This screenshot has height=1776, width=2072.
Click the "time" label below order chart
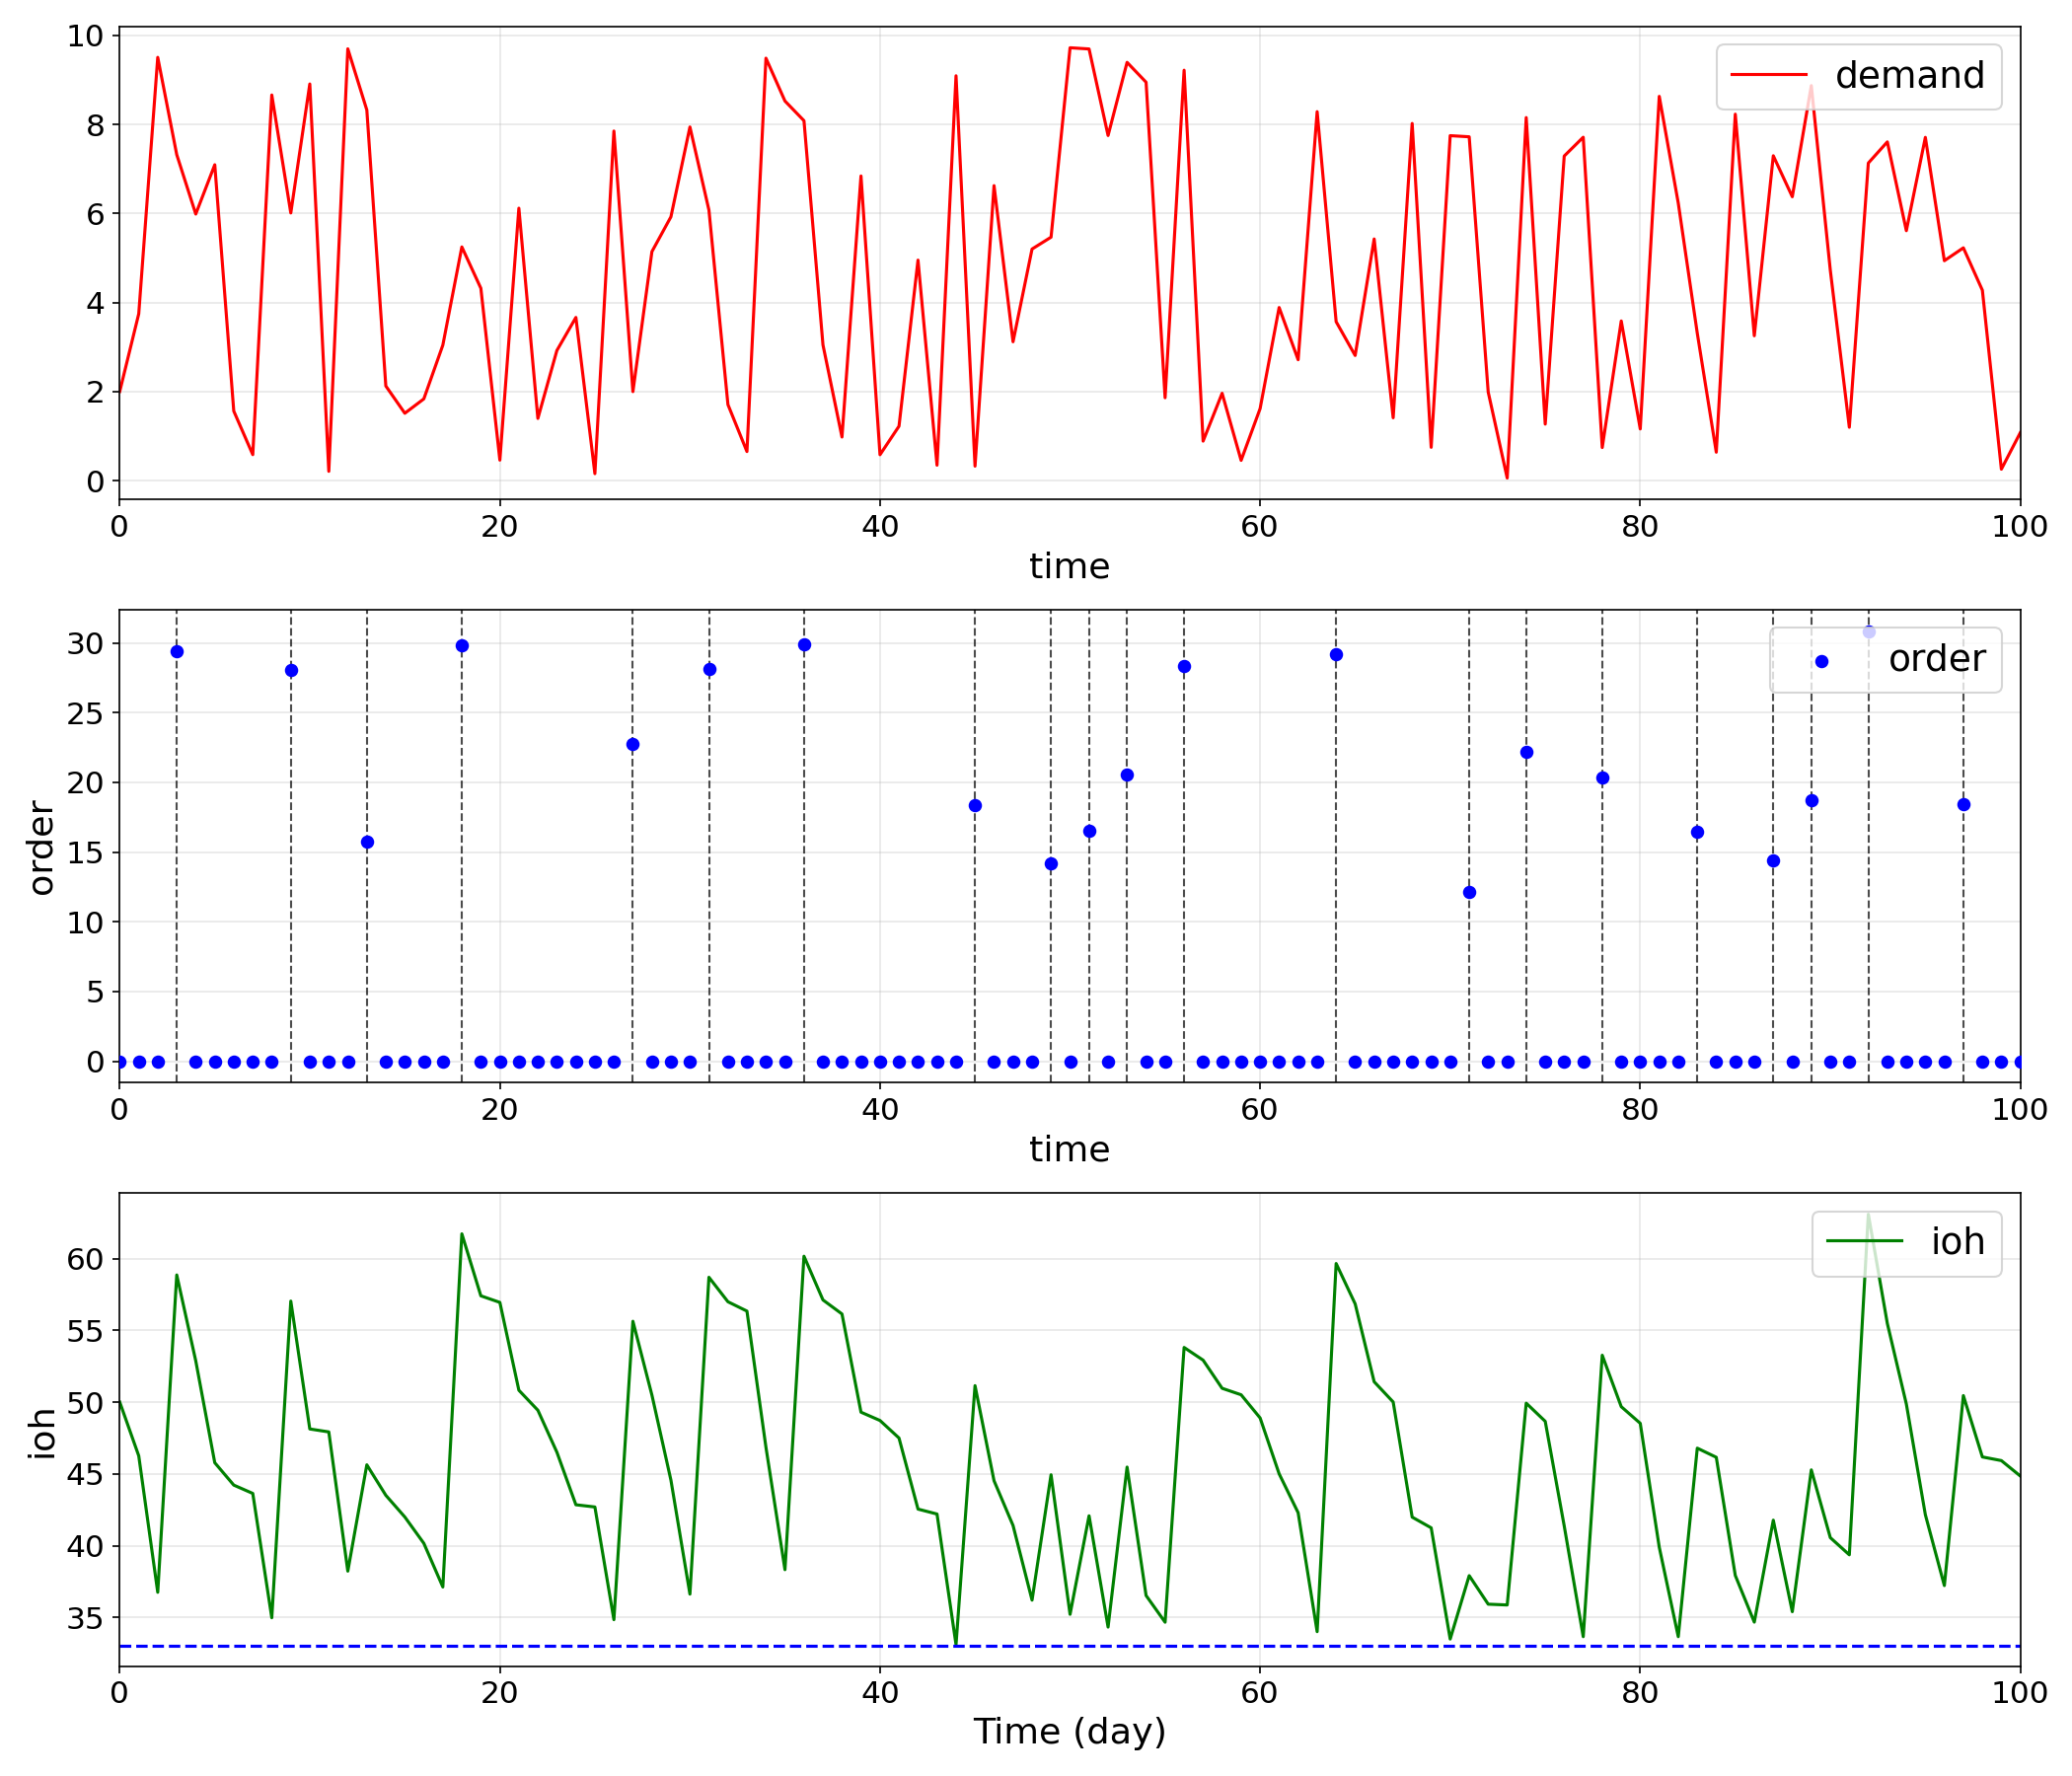tap(1069, 1149)
